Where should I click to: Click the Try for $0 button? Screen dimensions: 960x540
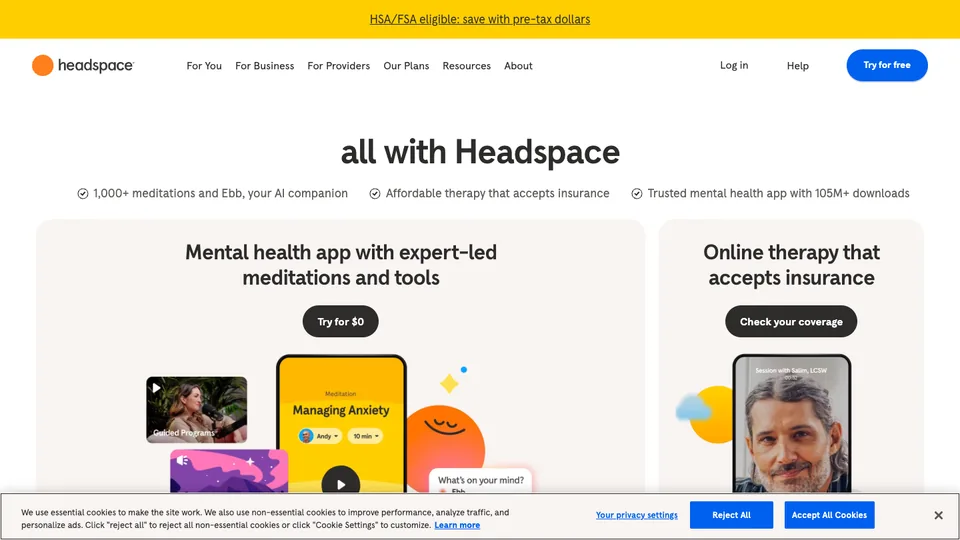[340, 321]
